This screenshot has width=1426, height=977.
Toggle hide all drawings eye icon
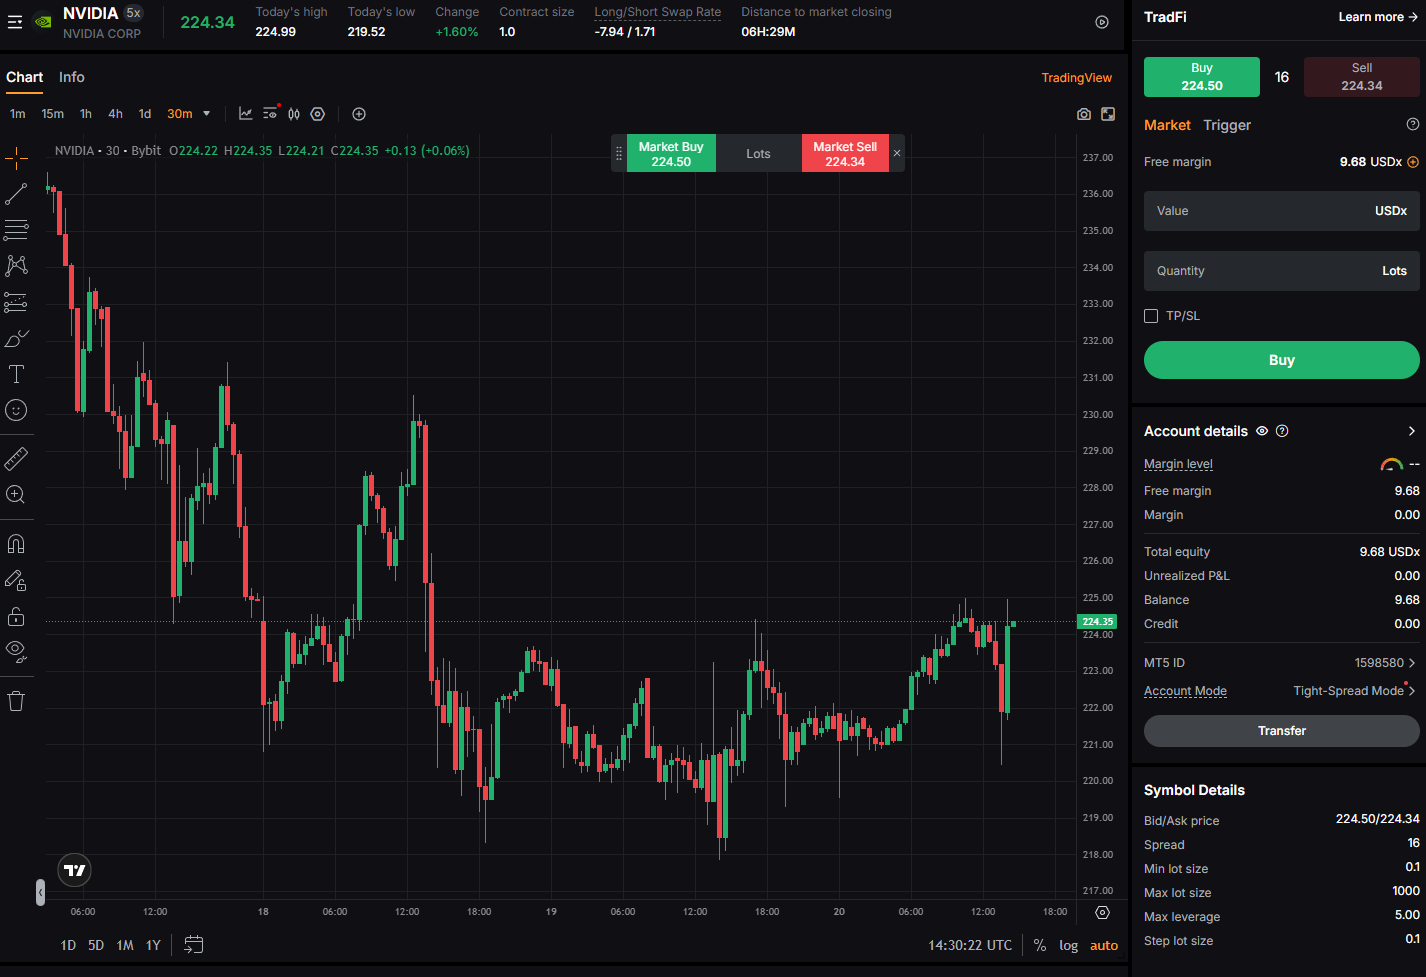pyautogui.click(x=16, y=652)
